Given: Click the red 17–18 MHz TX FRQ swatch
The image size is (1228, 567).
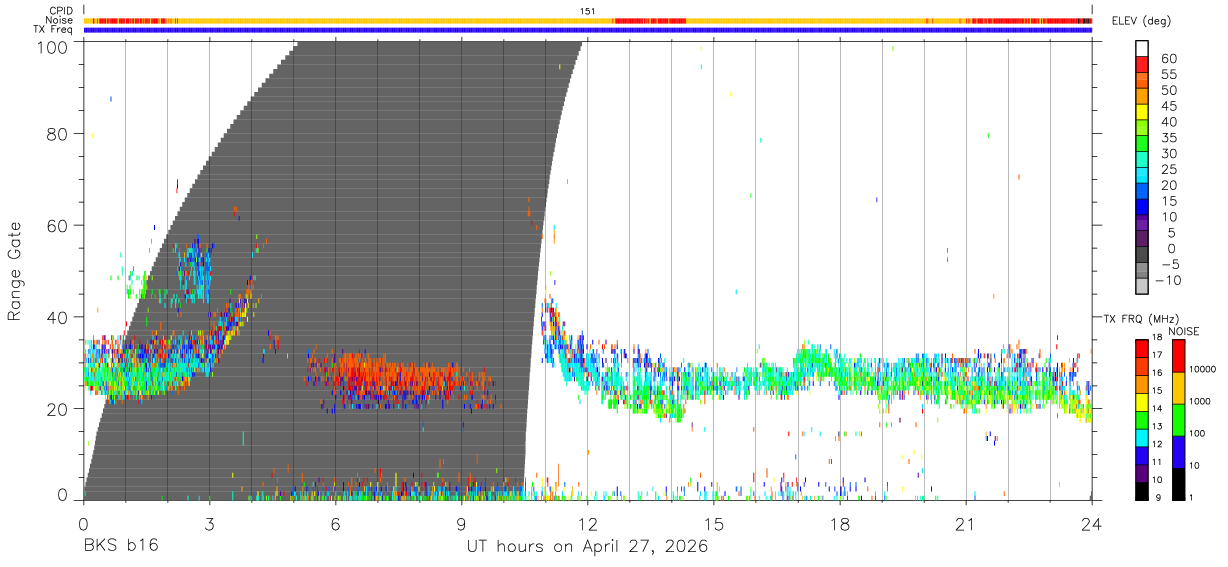Looking at the screenshot, I should [x=1142, y=347].
